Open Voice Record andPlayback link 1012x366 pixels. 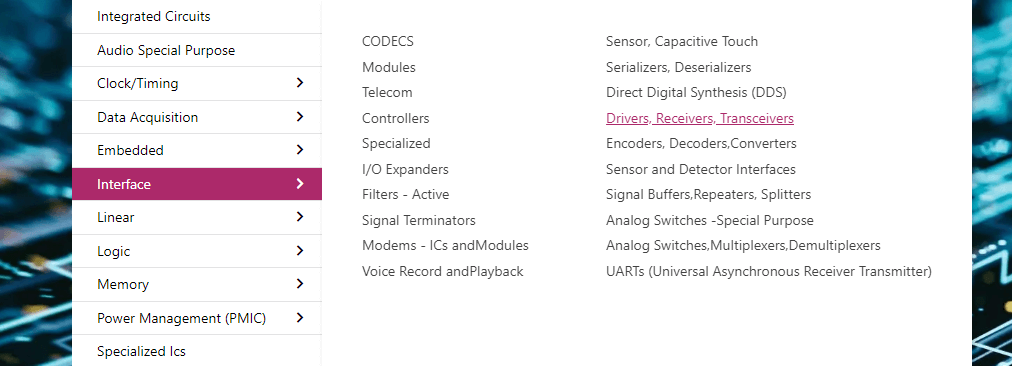443,272
